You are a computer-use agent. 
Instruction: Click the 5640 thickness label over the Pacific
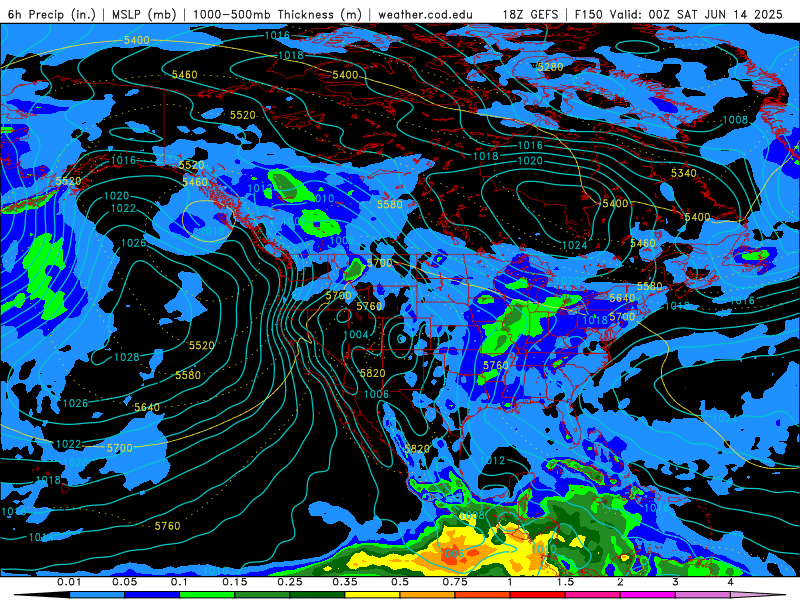[x=147, y=407]
